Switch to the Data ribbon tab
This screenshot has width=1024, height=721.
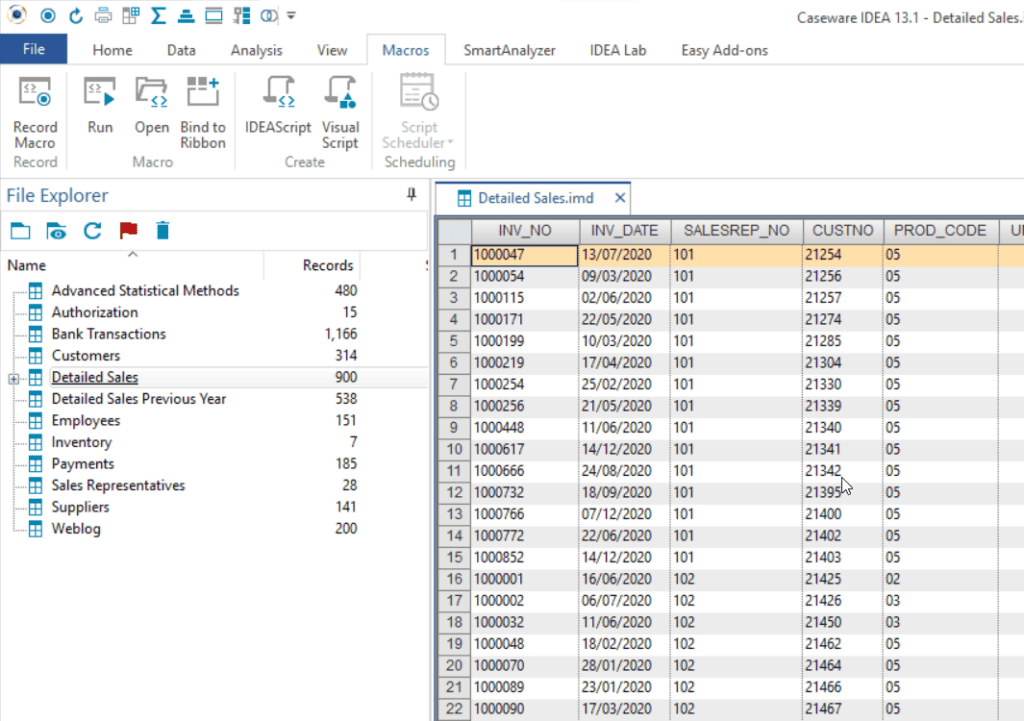pyautogui.click(x=181, y=50)
